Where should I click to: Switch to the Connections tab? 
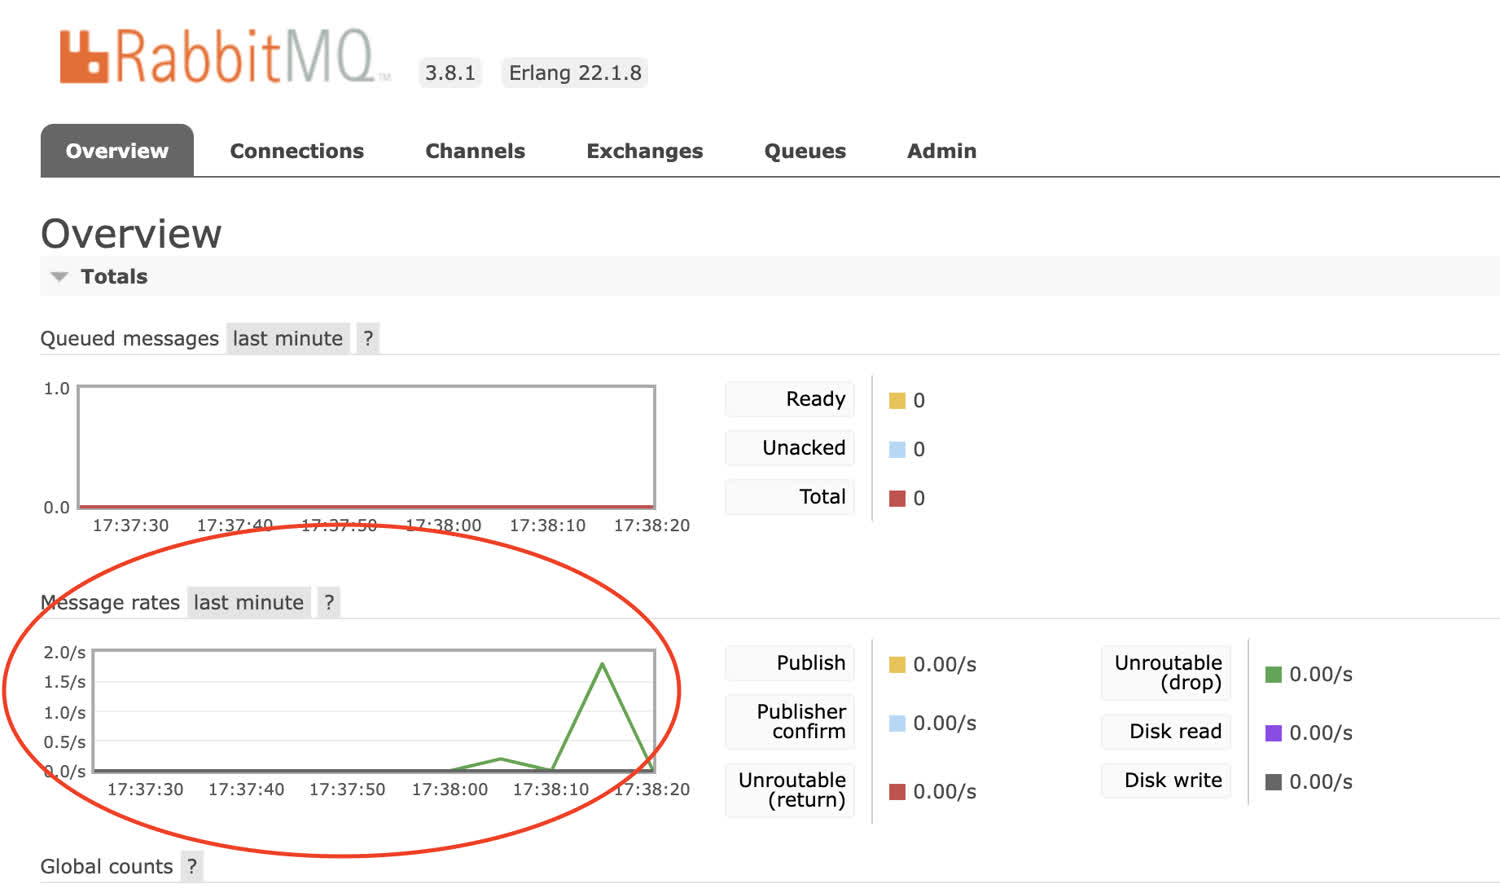pos(297,151)
